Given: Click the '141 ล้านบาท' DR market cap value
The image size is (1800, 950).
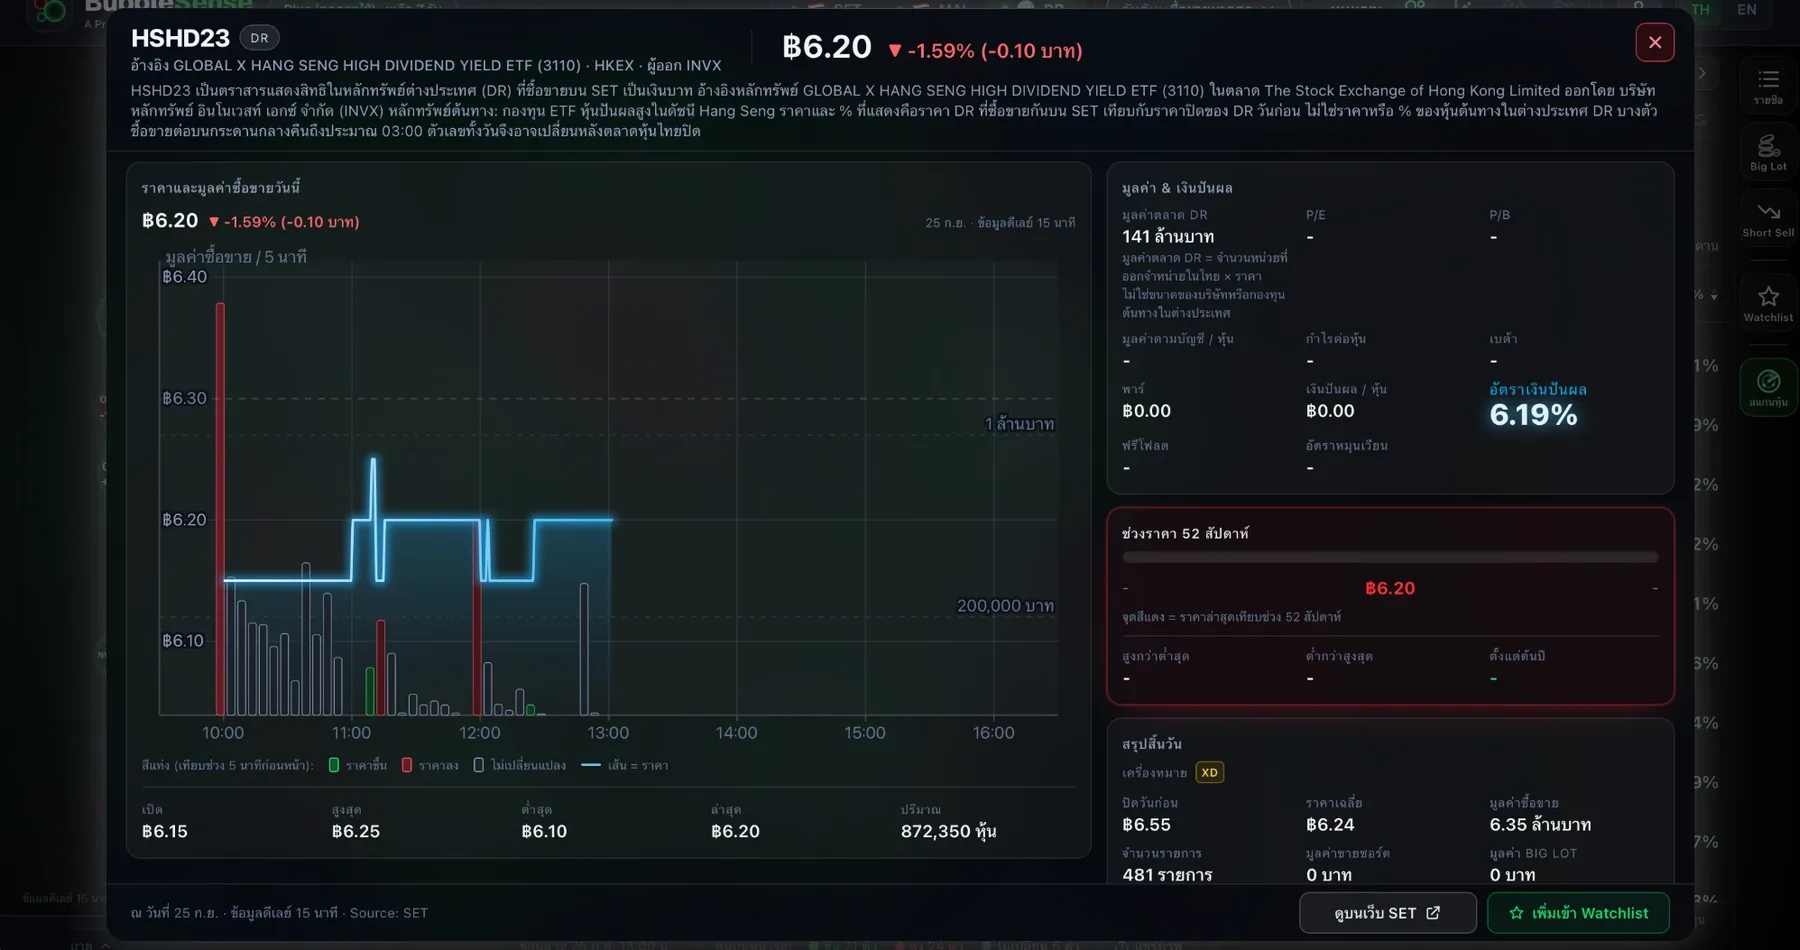Looking at the screenshot, I should pos(1168,237).
